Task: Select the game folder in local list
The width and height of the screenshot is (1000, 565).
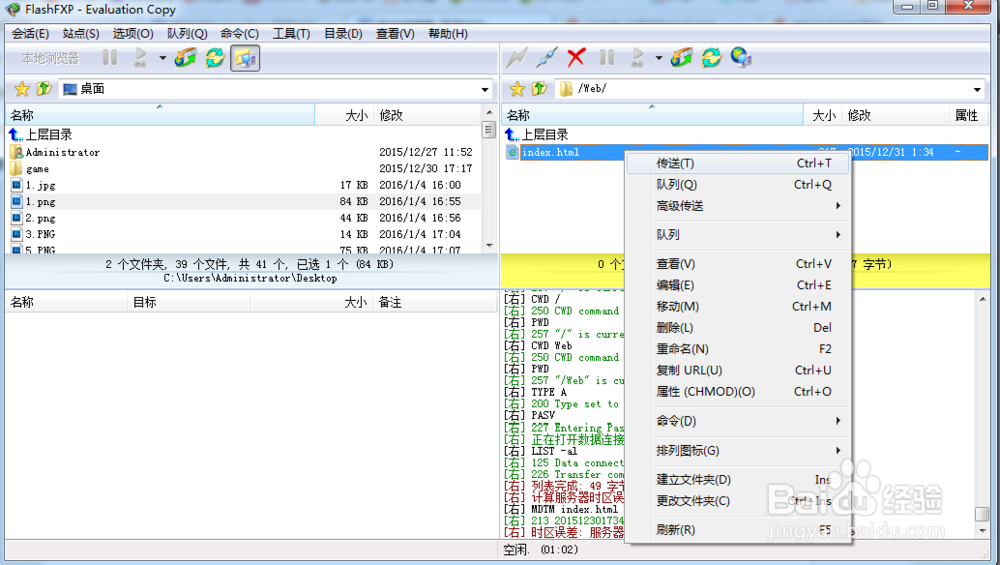Action: point(37,169)
